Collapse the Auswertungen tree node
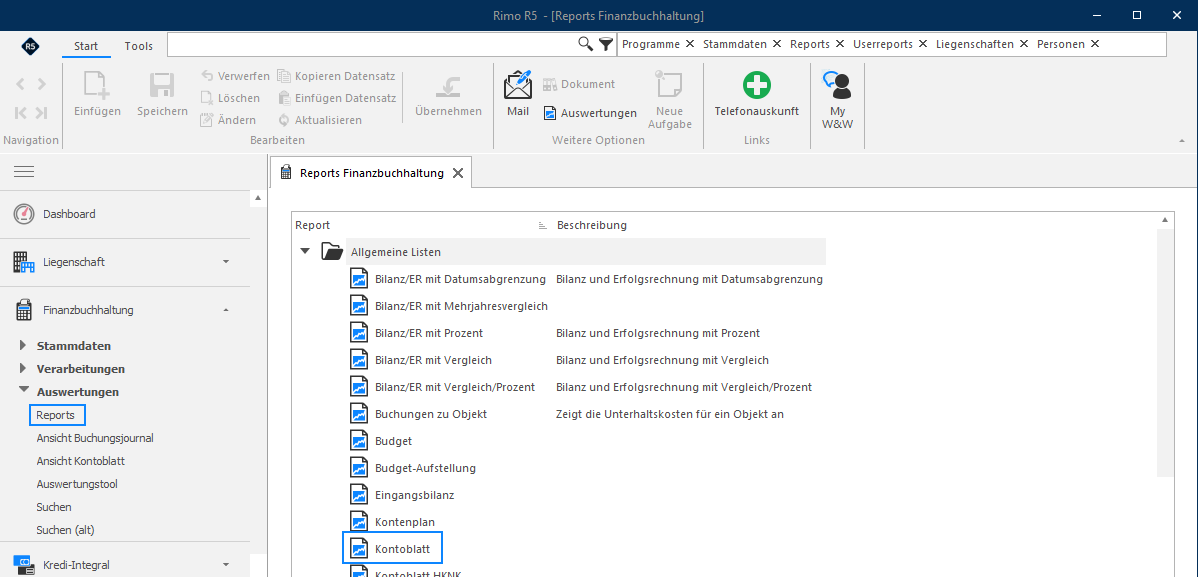This screenshot has height=577, width=1198. (x=24, y=390)
